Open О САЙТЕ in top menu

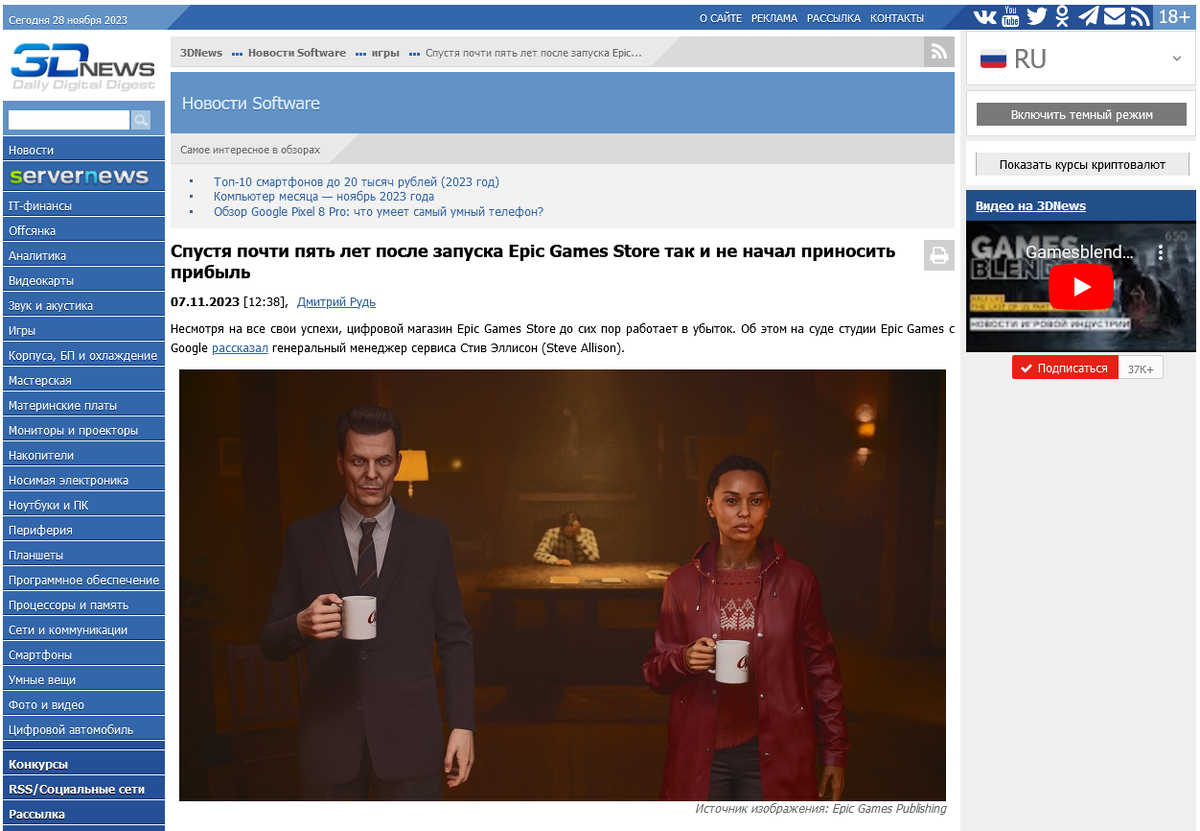721,18
